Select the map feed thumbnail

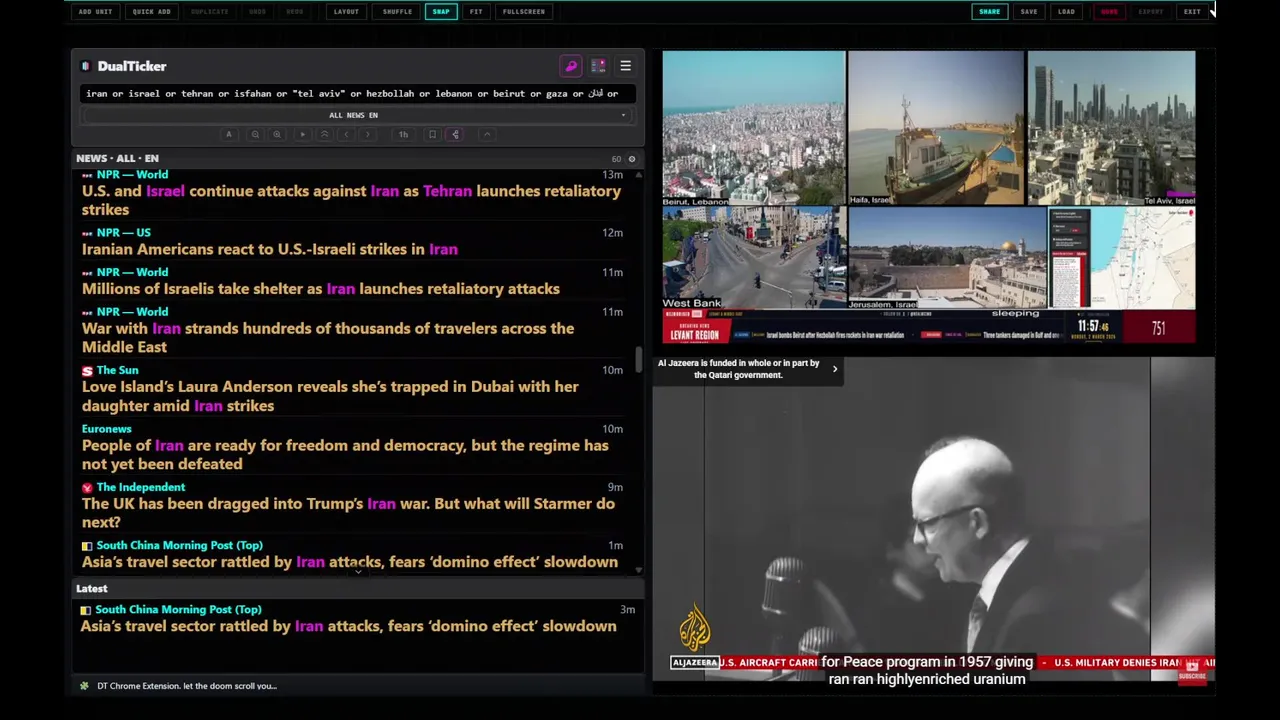click(x=1122, y=258)
